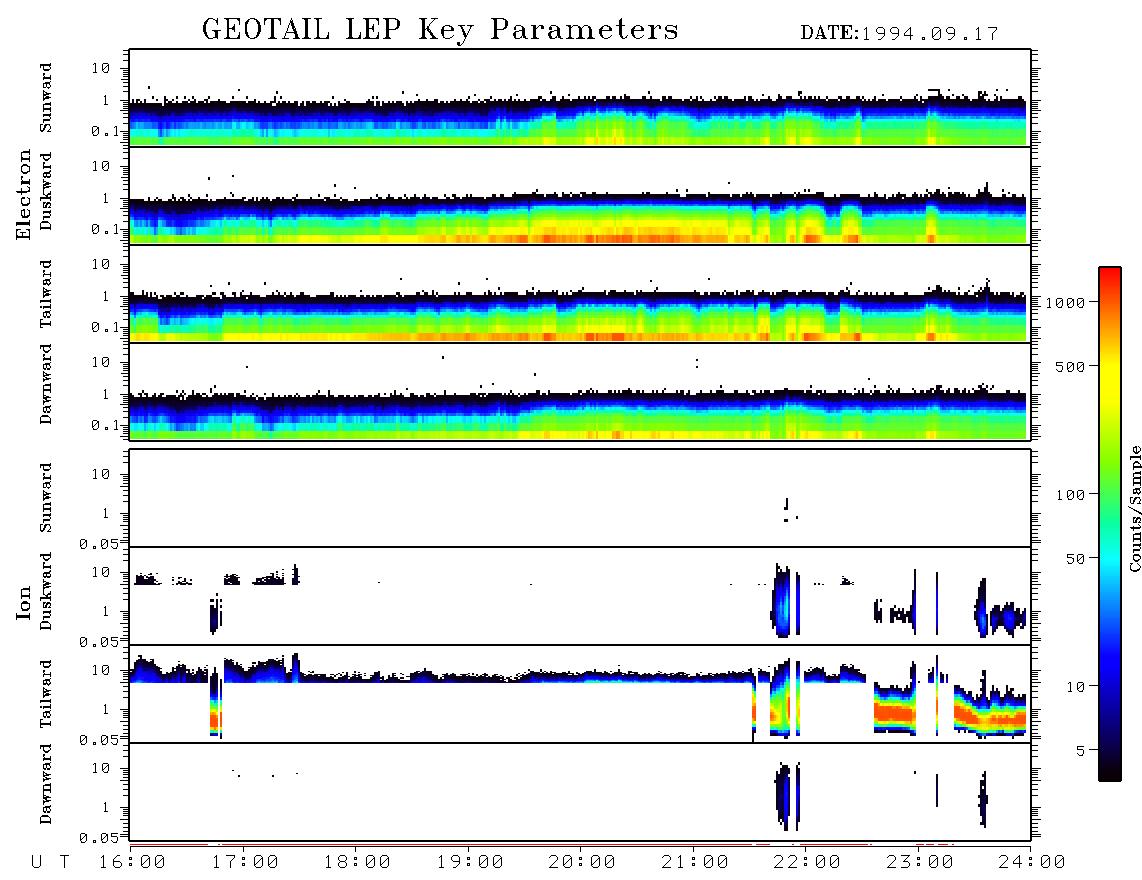This screenshot has width=1142, height=880.
Task: Select the vertical 'Ion' group label
Action: (x=23, y=603)
